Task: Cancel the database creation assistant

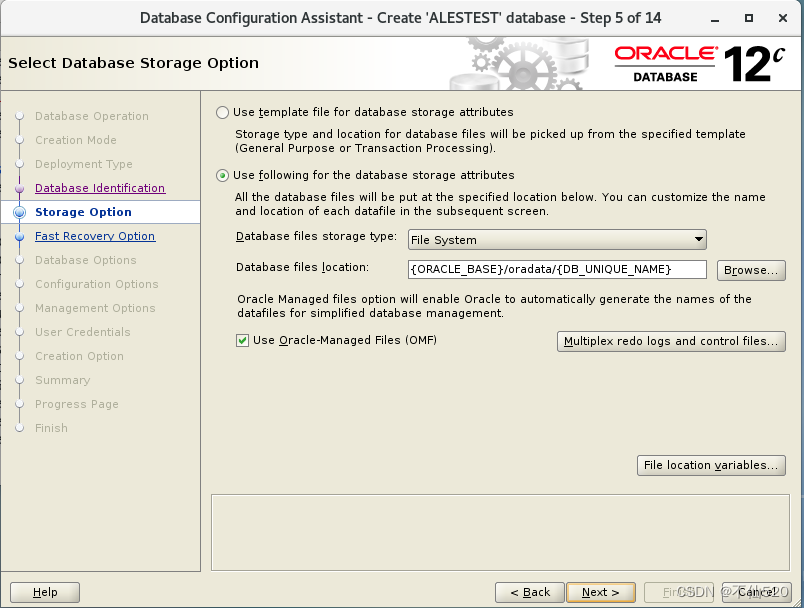Action: coord(755,592)
